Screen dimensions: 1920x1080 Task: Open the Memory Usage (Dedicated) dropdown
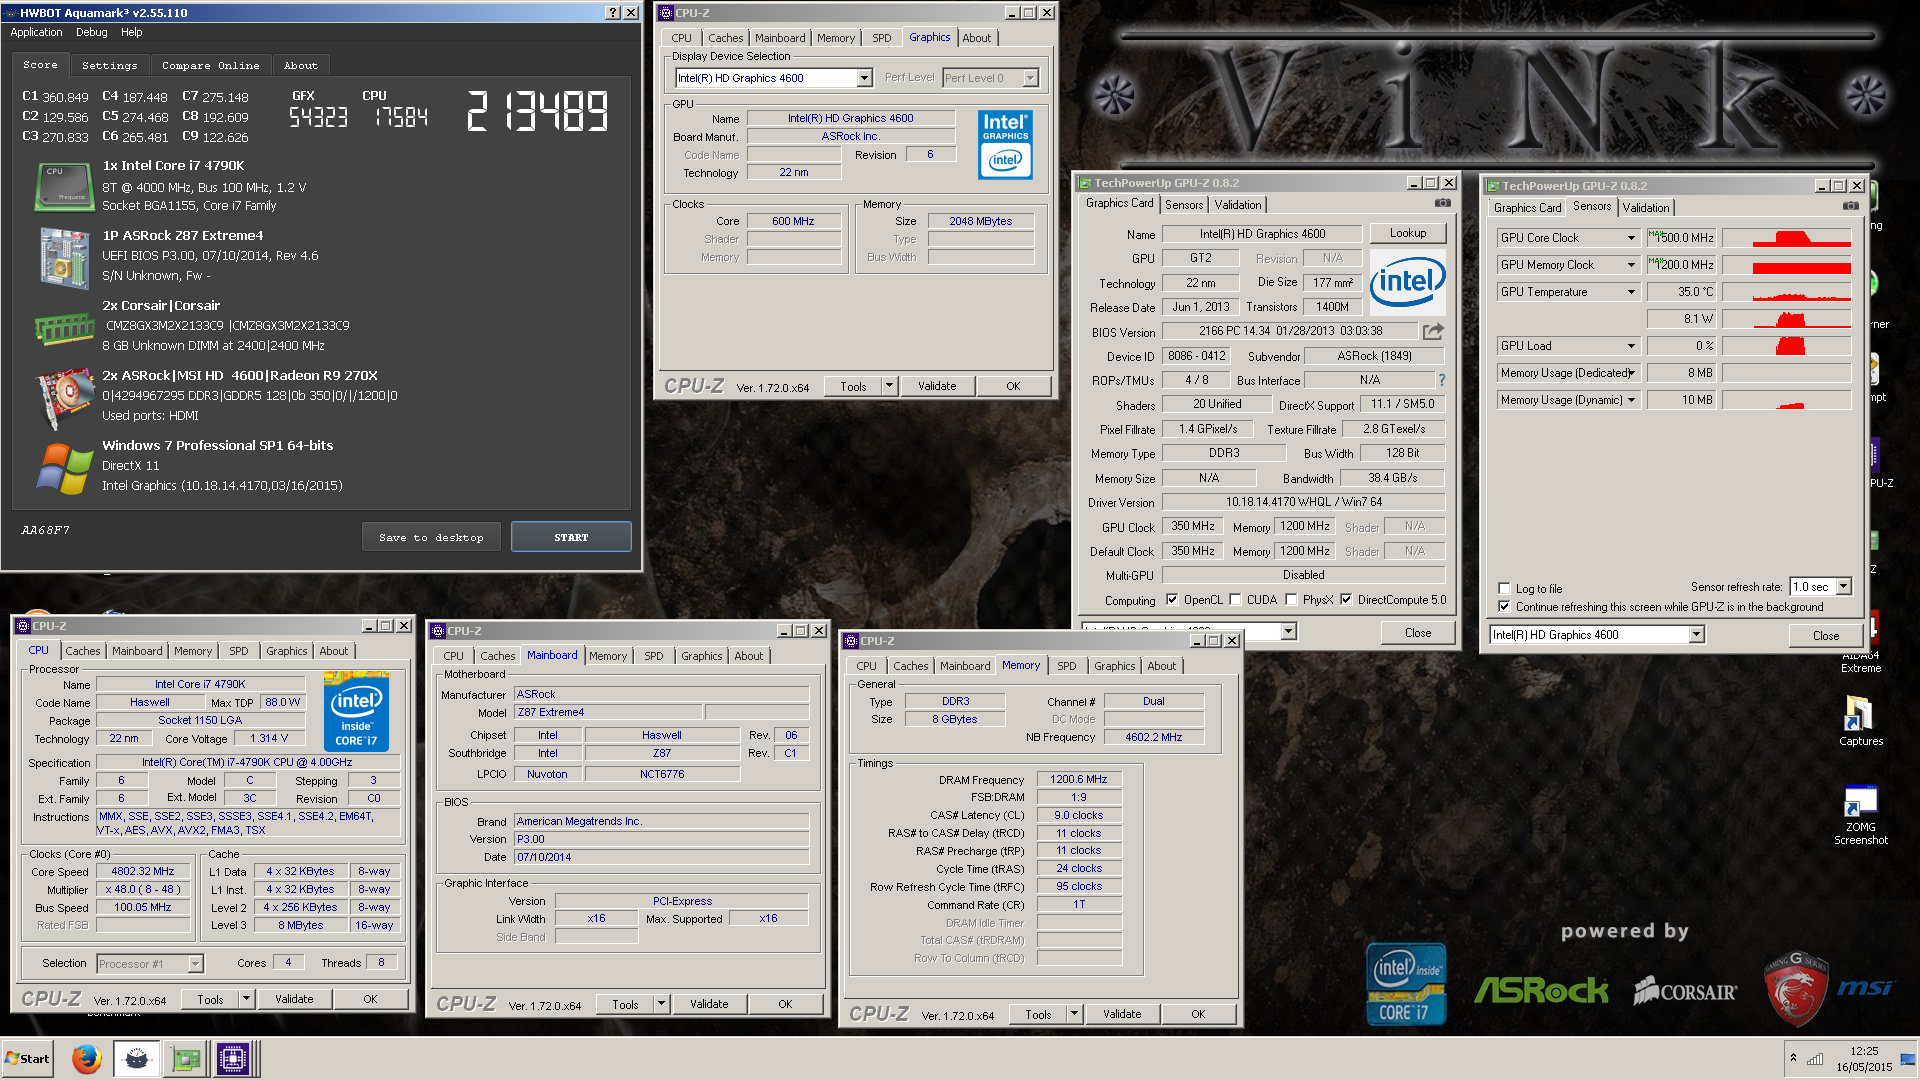(x=1631, y=373)
